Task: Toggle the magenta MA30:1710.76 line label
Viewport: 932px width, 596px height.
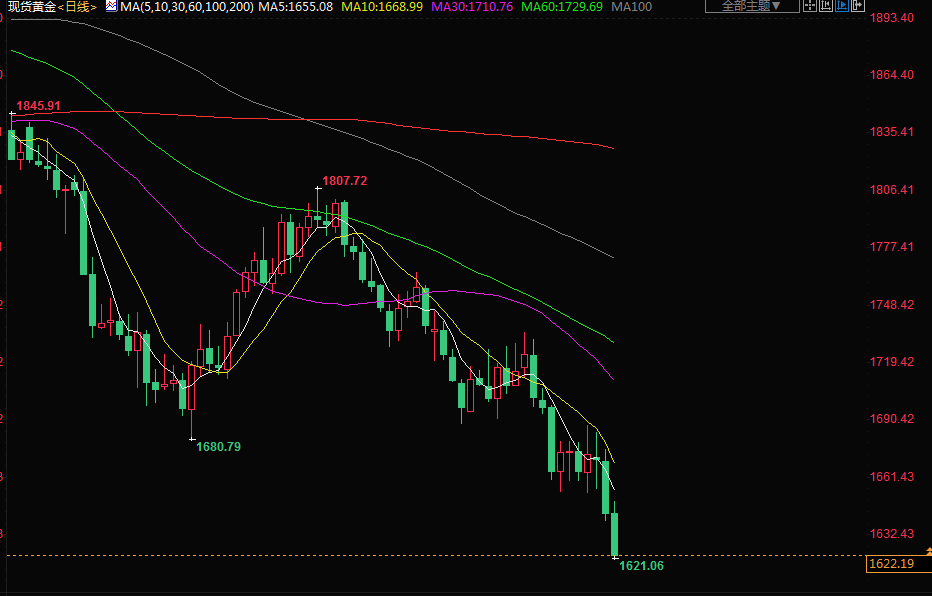Action: click(472, 6)
